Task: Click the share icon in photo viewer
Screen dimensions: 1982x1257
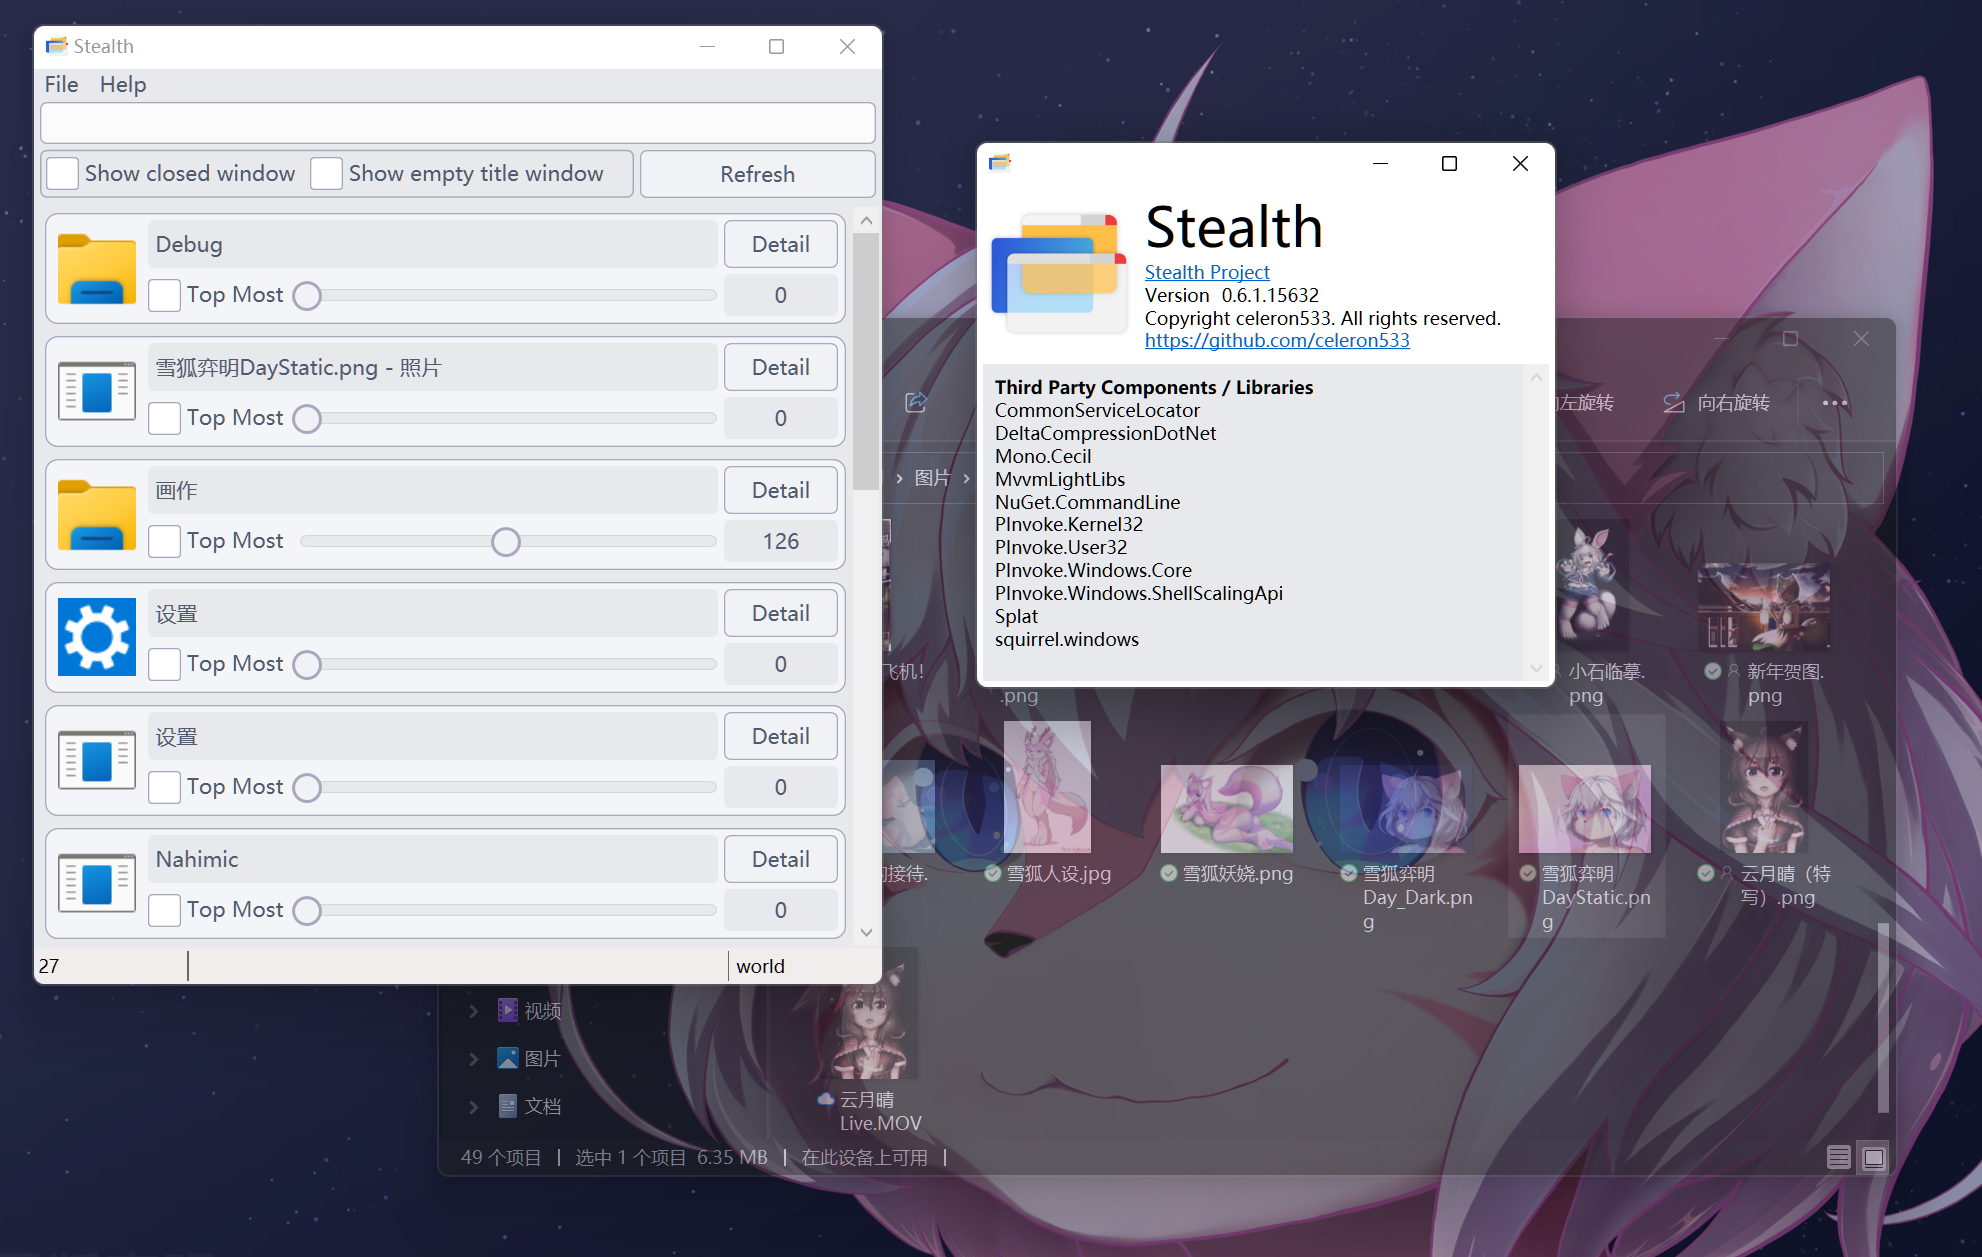Action: click(x=915, y=402)
